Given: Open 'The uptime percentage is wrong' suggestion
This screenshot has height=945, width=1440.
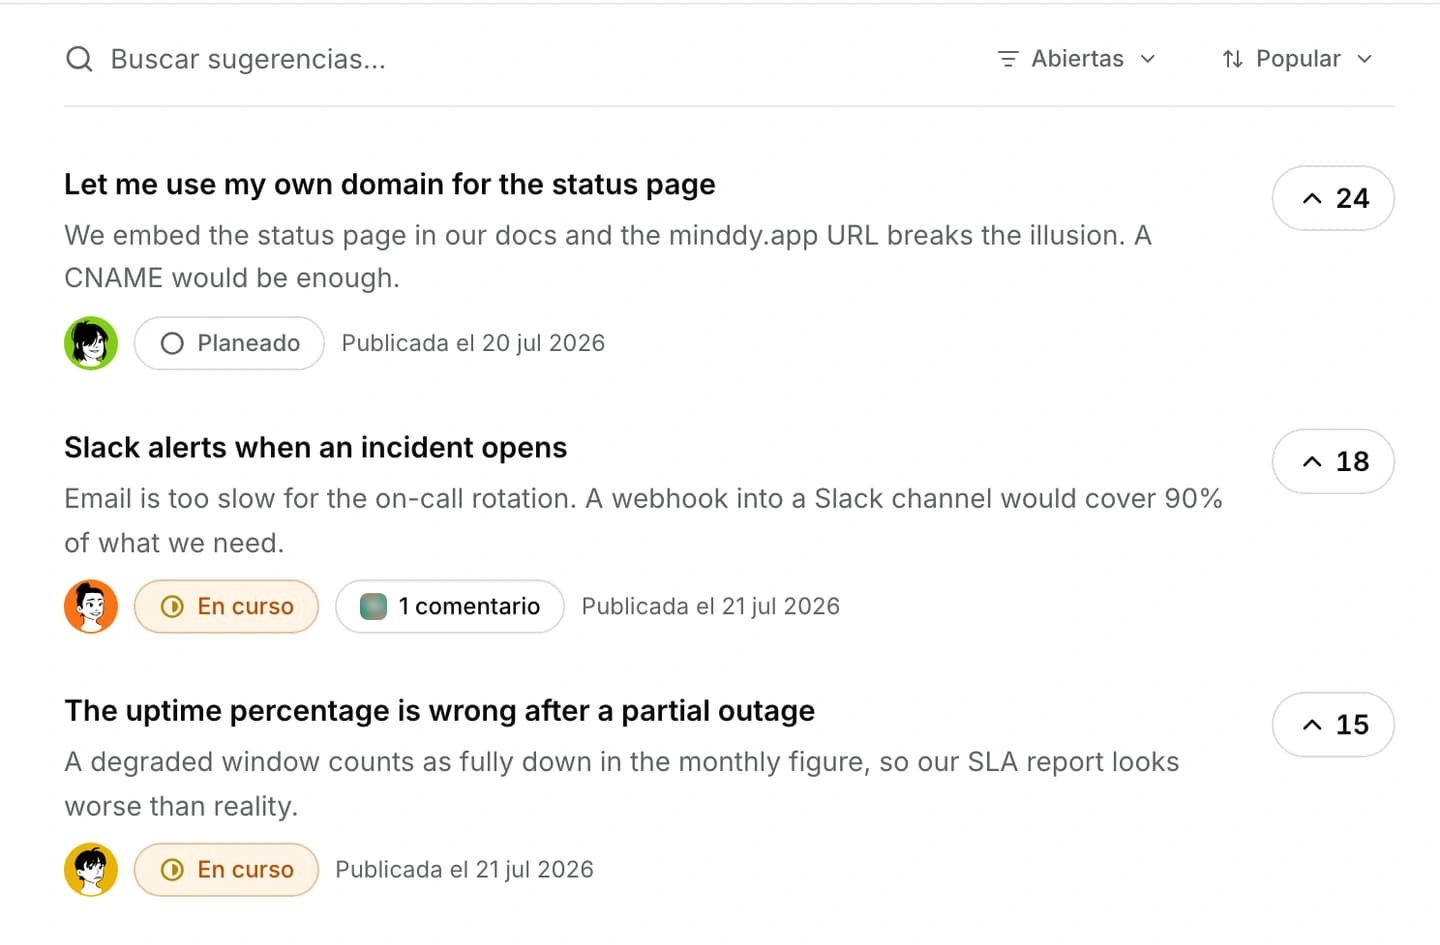Looking at the screenshot, I should pyautogui.click(x=439, y=711).
